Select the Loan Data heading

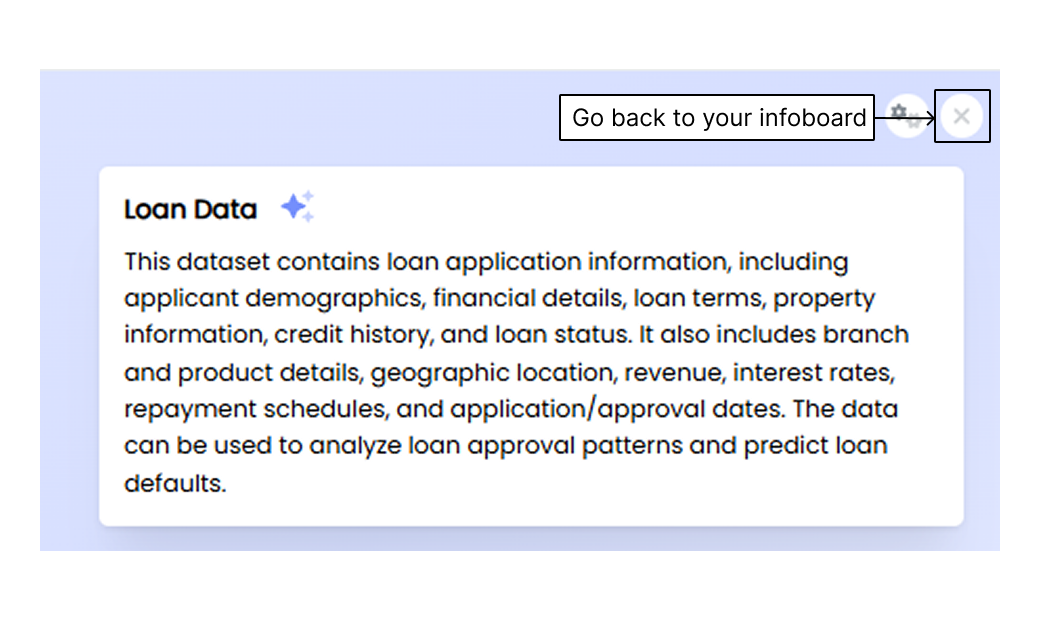[190, 210]
